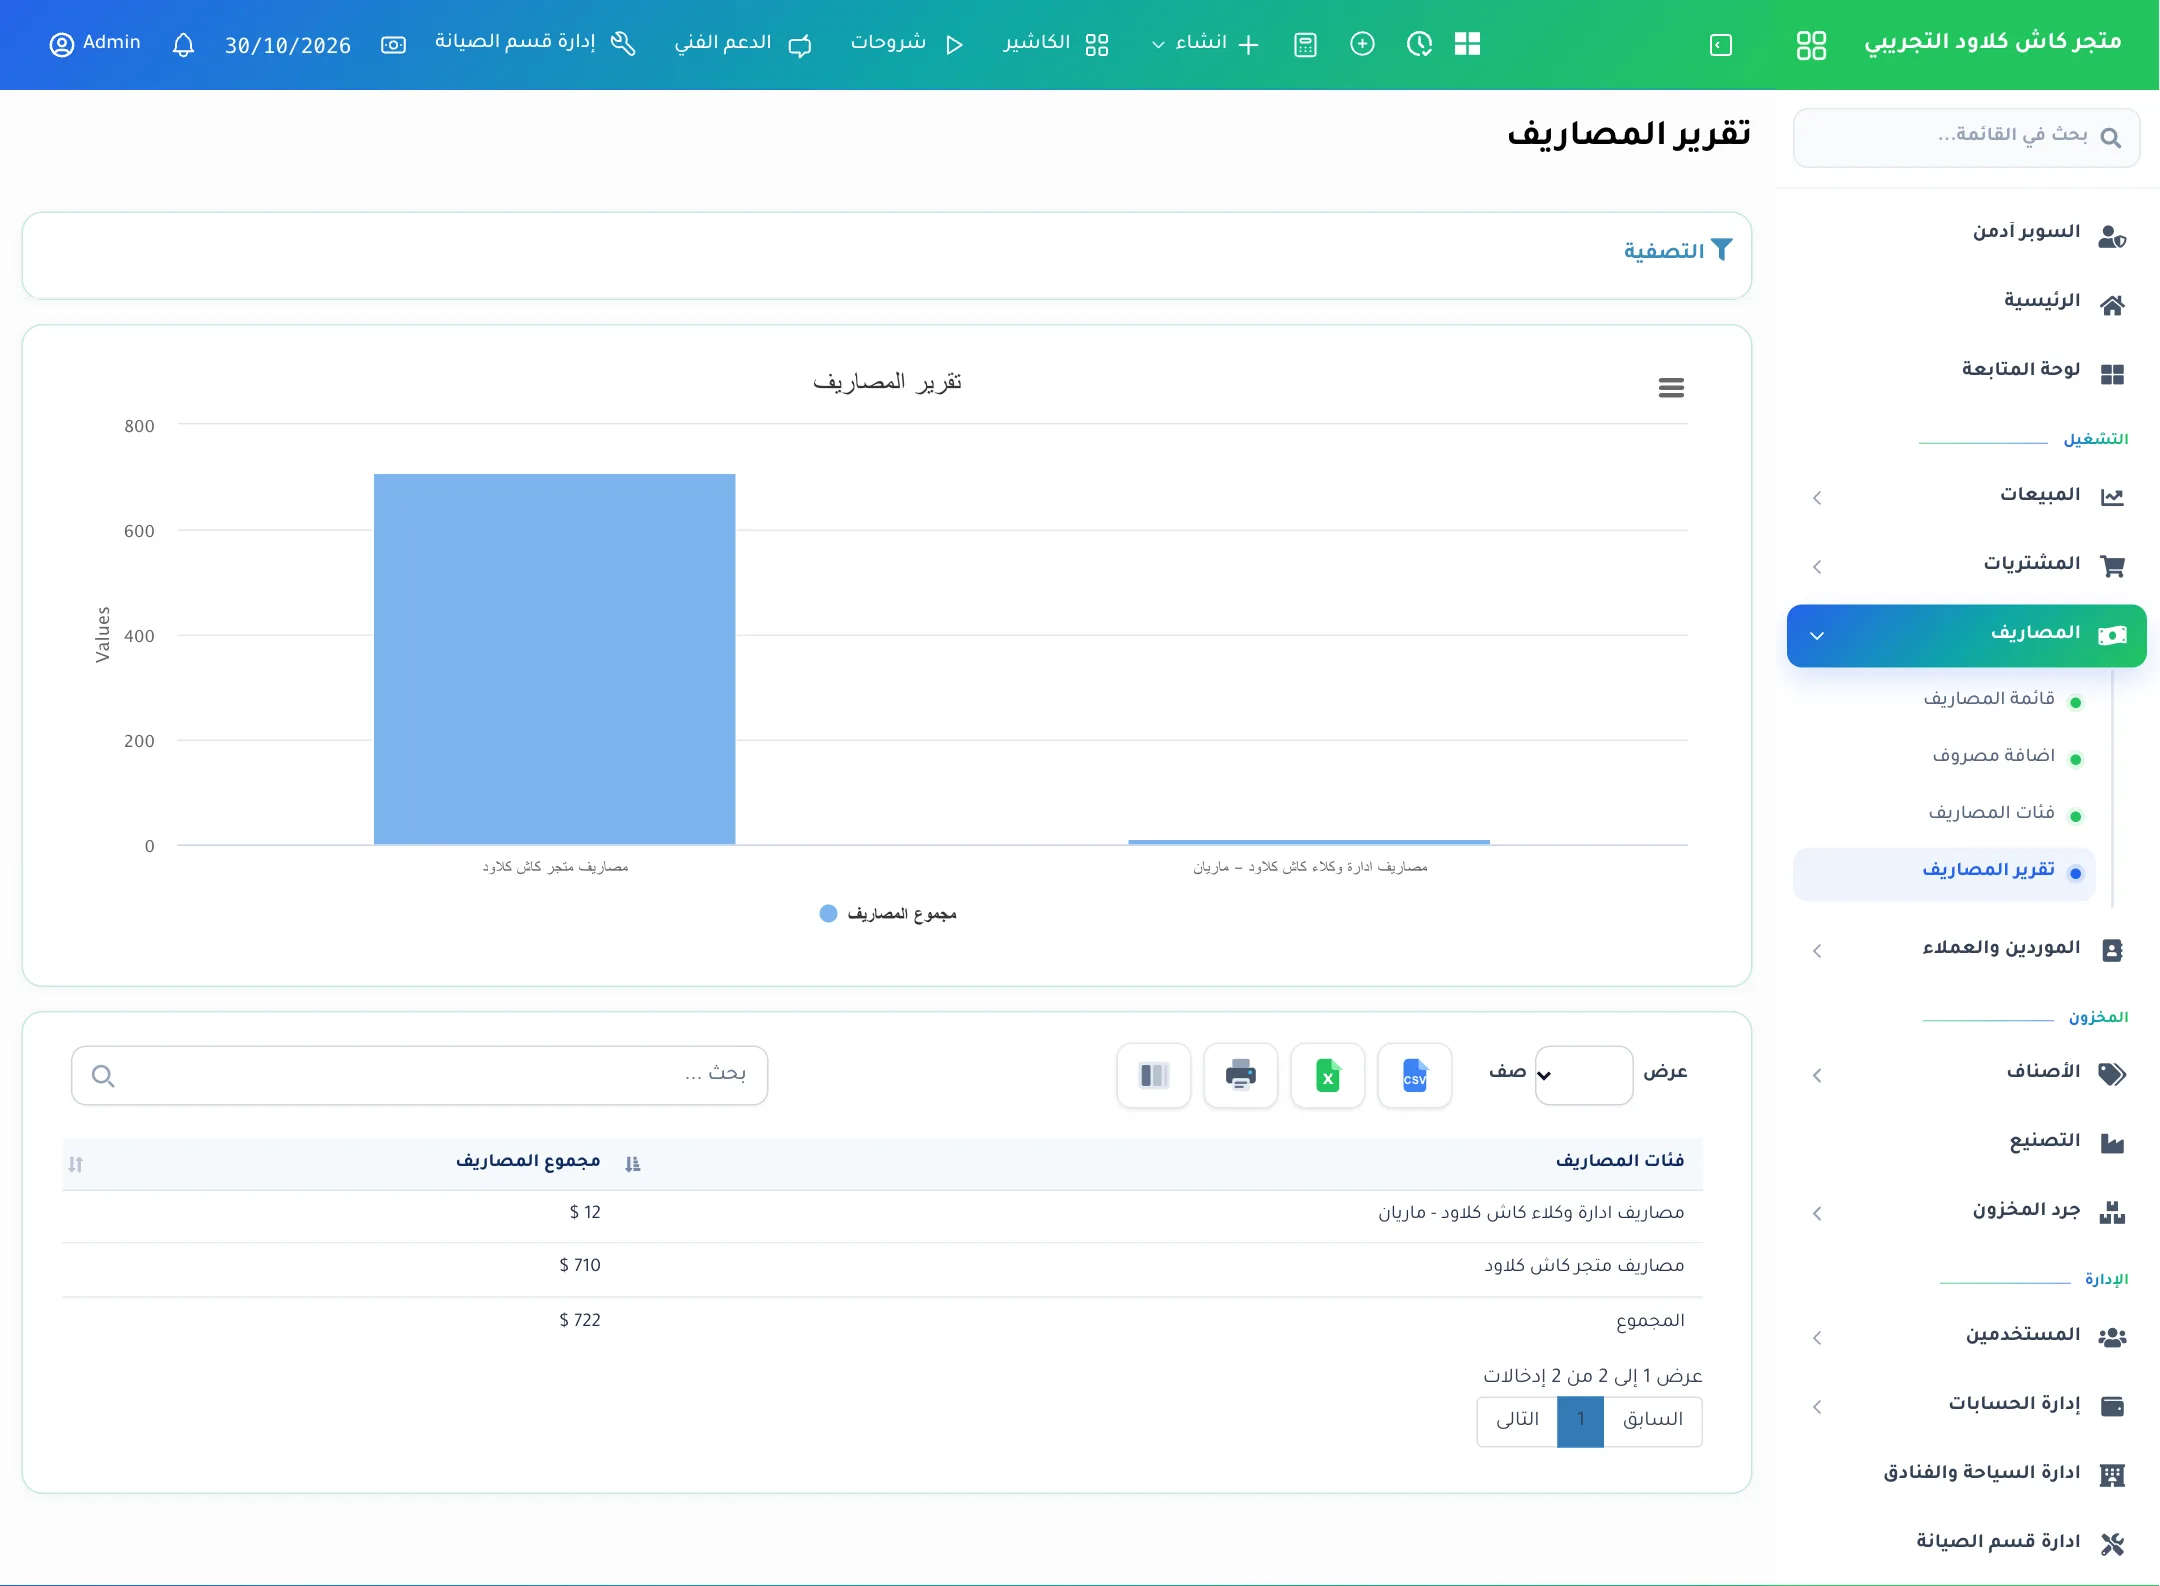This screenshot has height=1586, width=2160.
Task: Collapse the المصاريف sidebar section
Action: [1966, 635]
